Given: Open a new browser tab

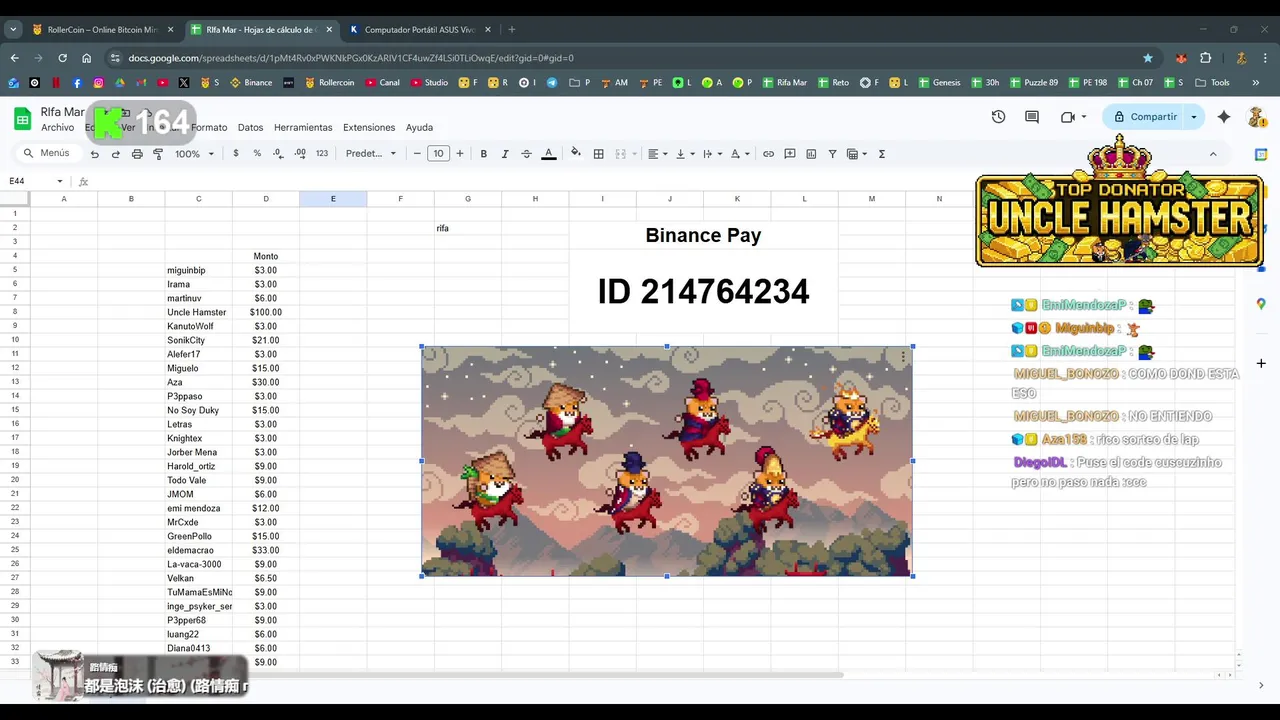Looking at the screenshot, I should 512,30.
